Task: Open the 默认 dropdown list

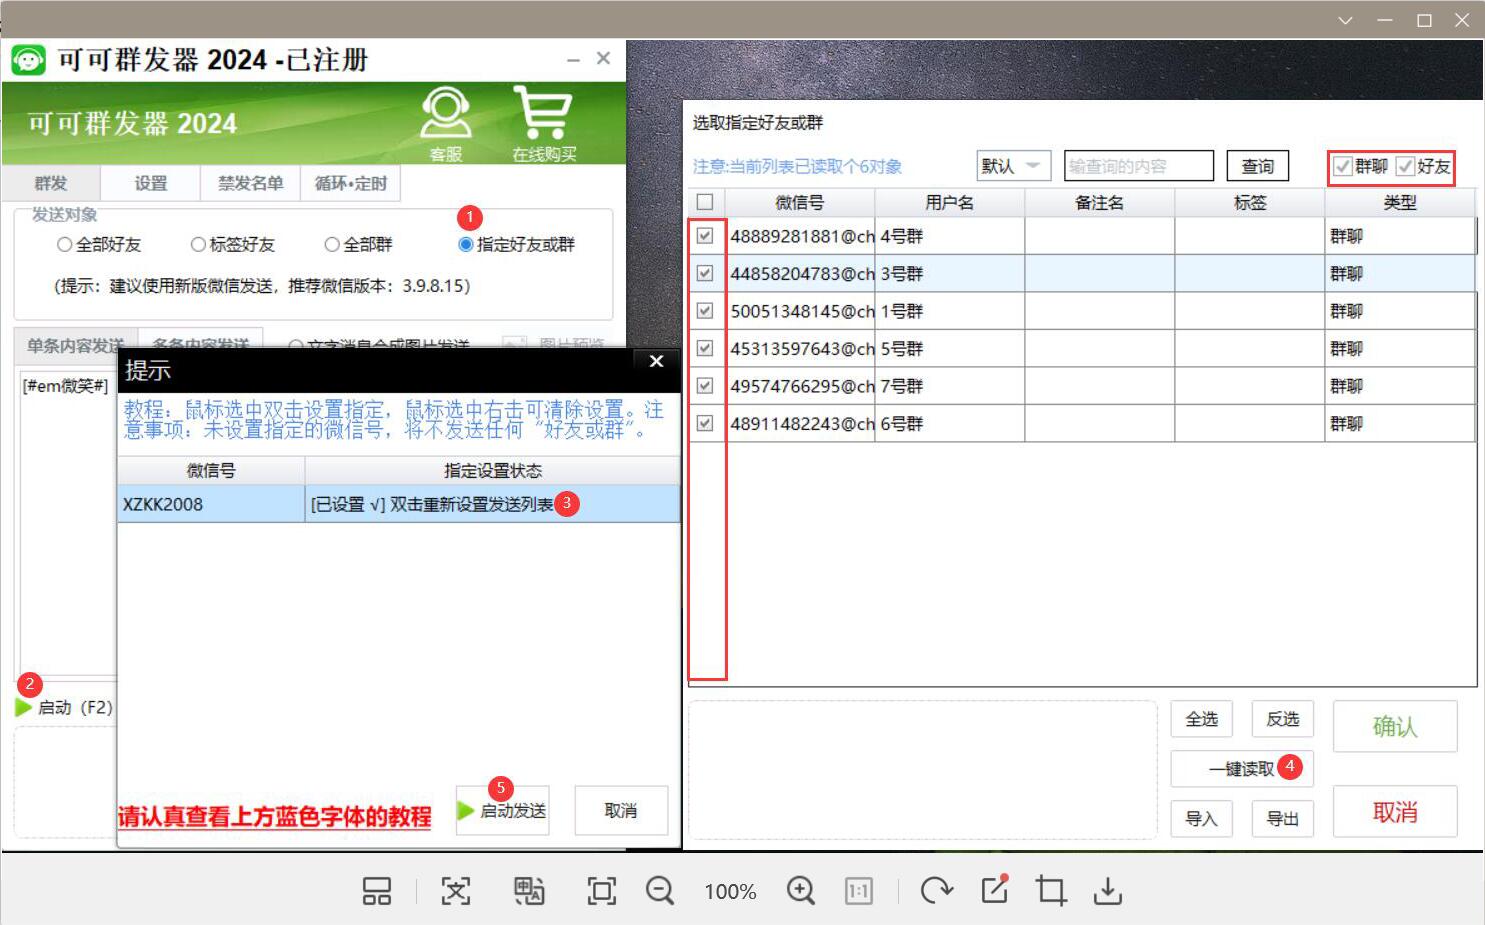Action: point(1013,166)
